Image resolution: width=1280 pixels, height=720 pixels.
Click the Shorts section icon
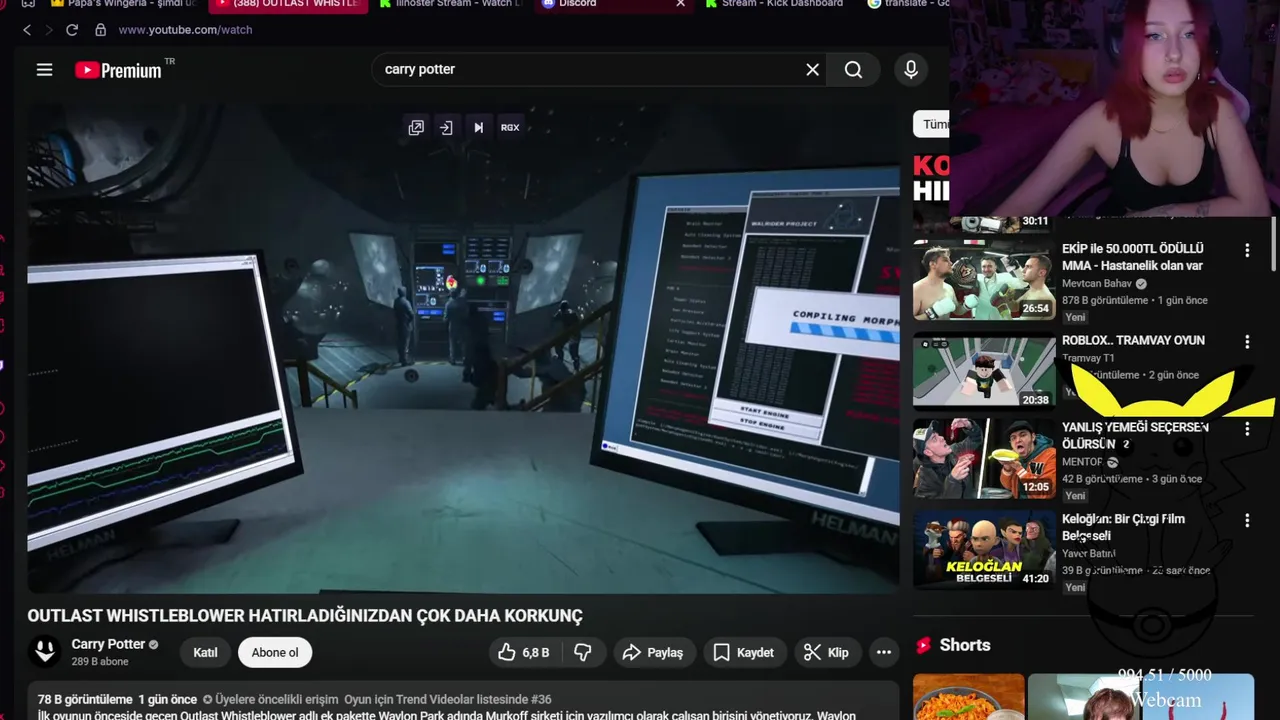[x=923, y=645]
